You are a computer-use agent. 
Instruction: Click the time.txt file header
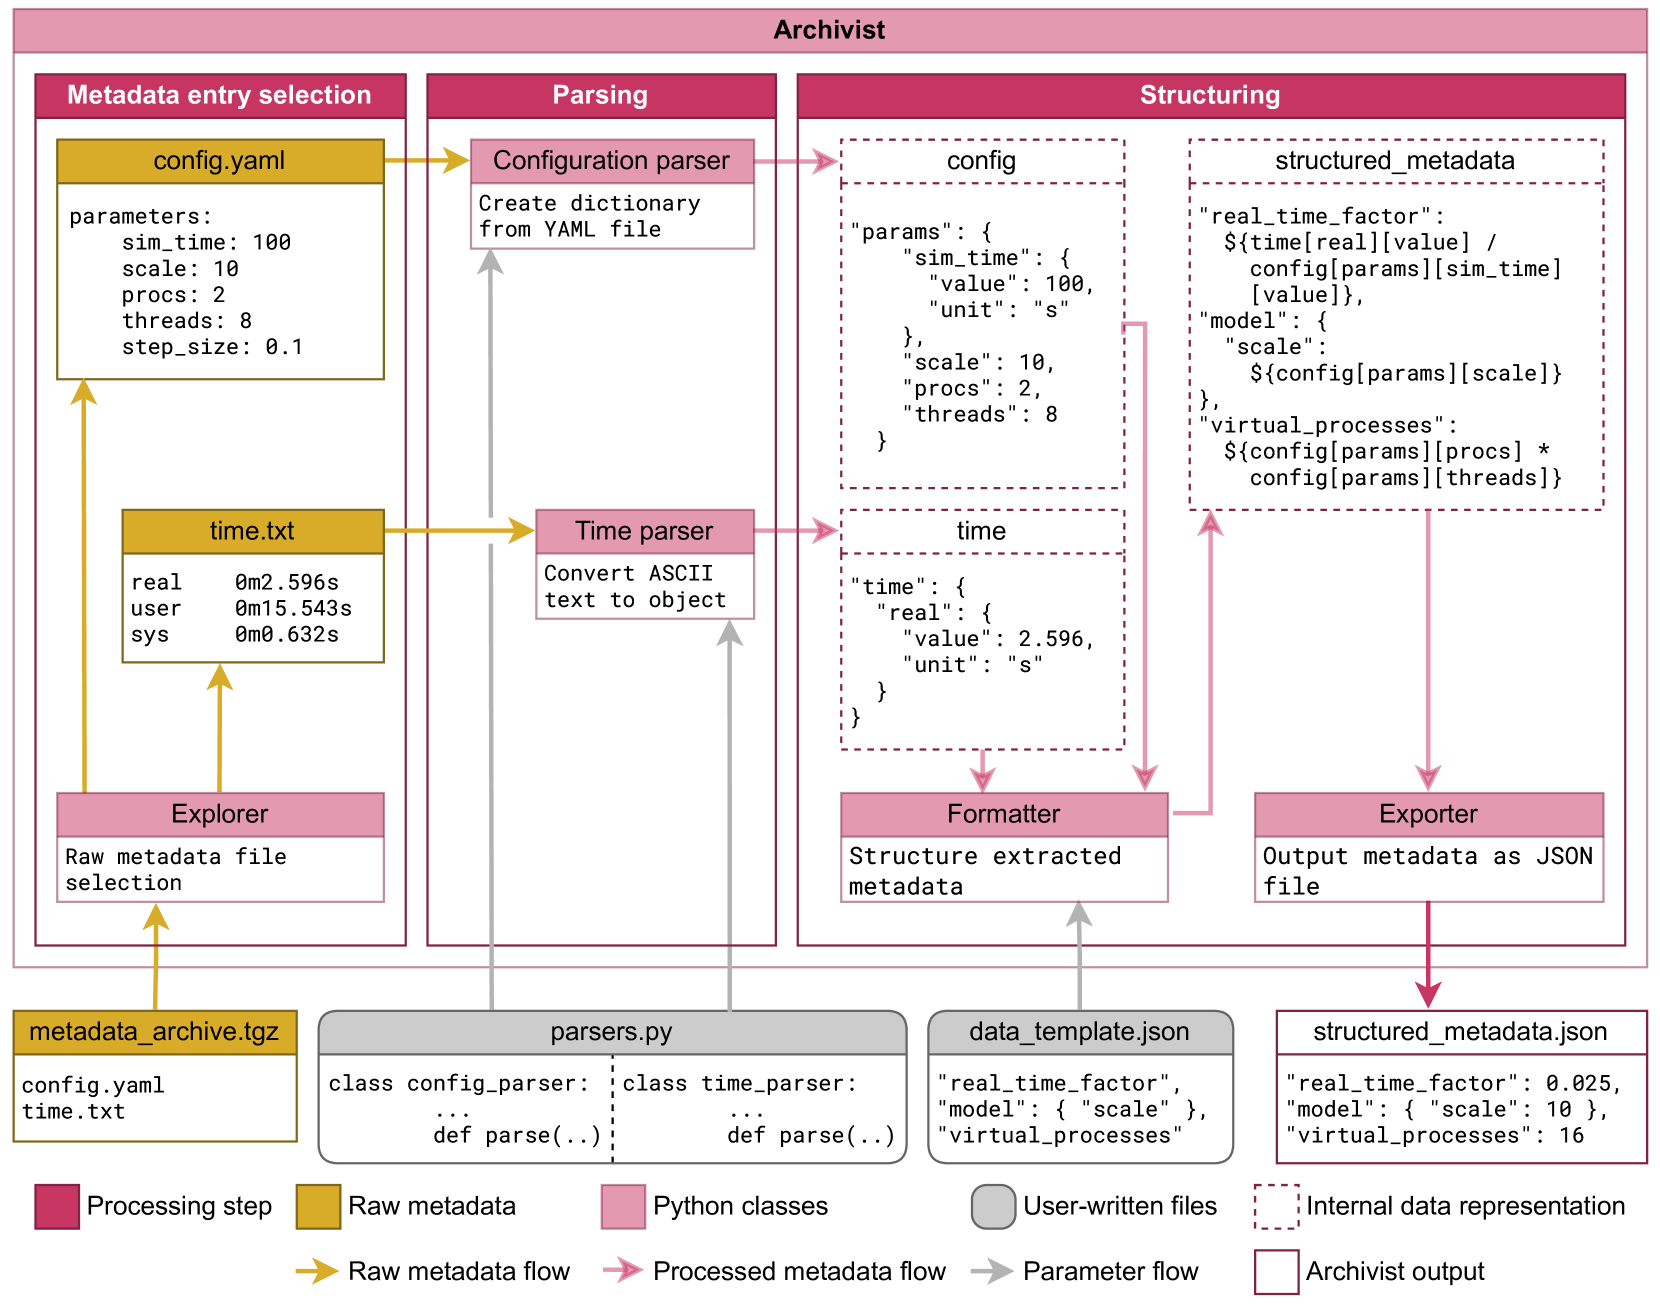[x=252, y=531]
